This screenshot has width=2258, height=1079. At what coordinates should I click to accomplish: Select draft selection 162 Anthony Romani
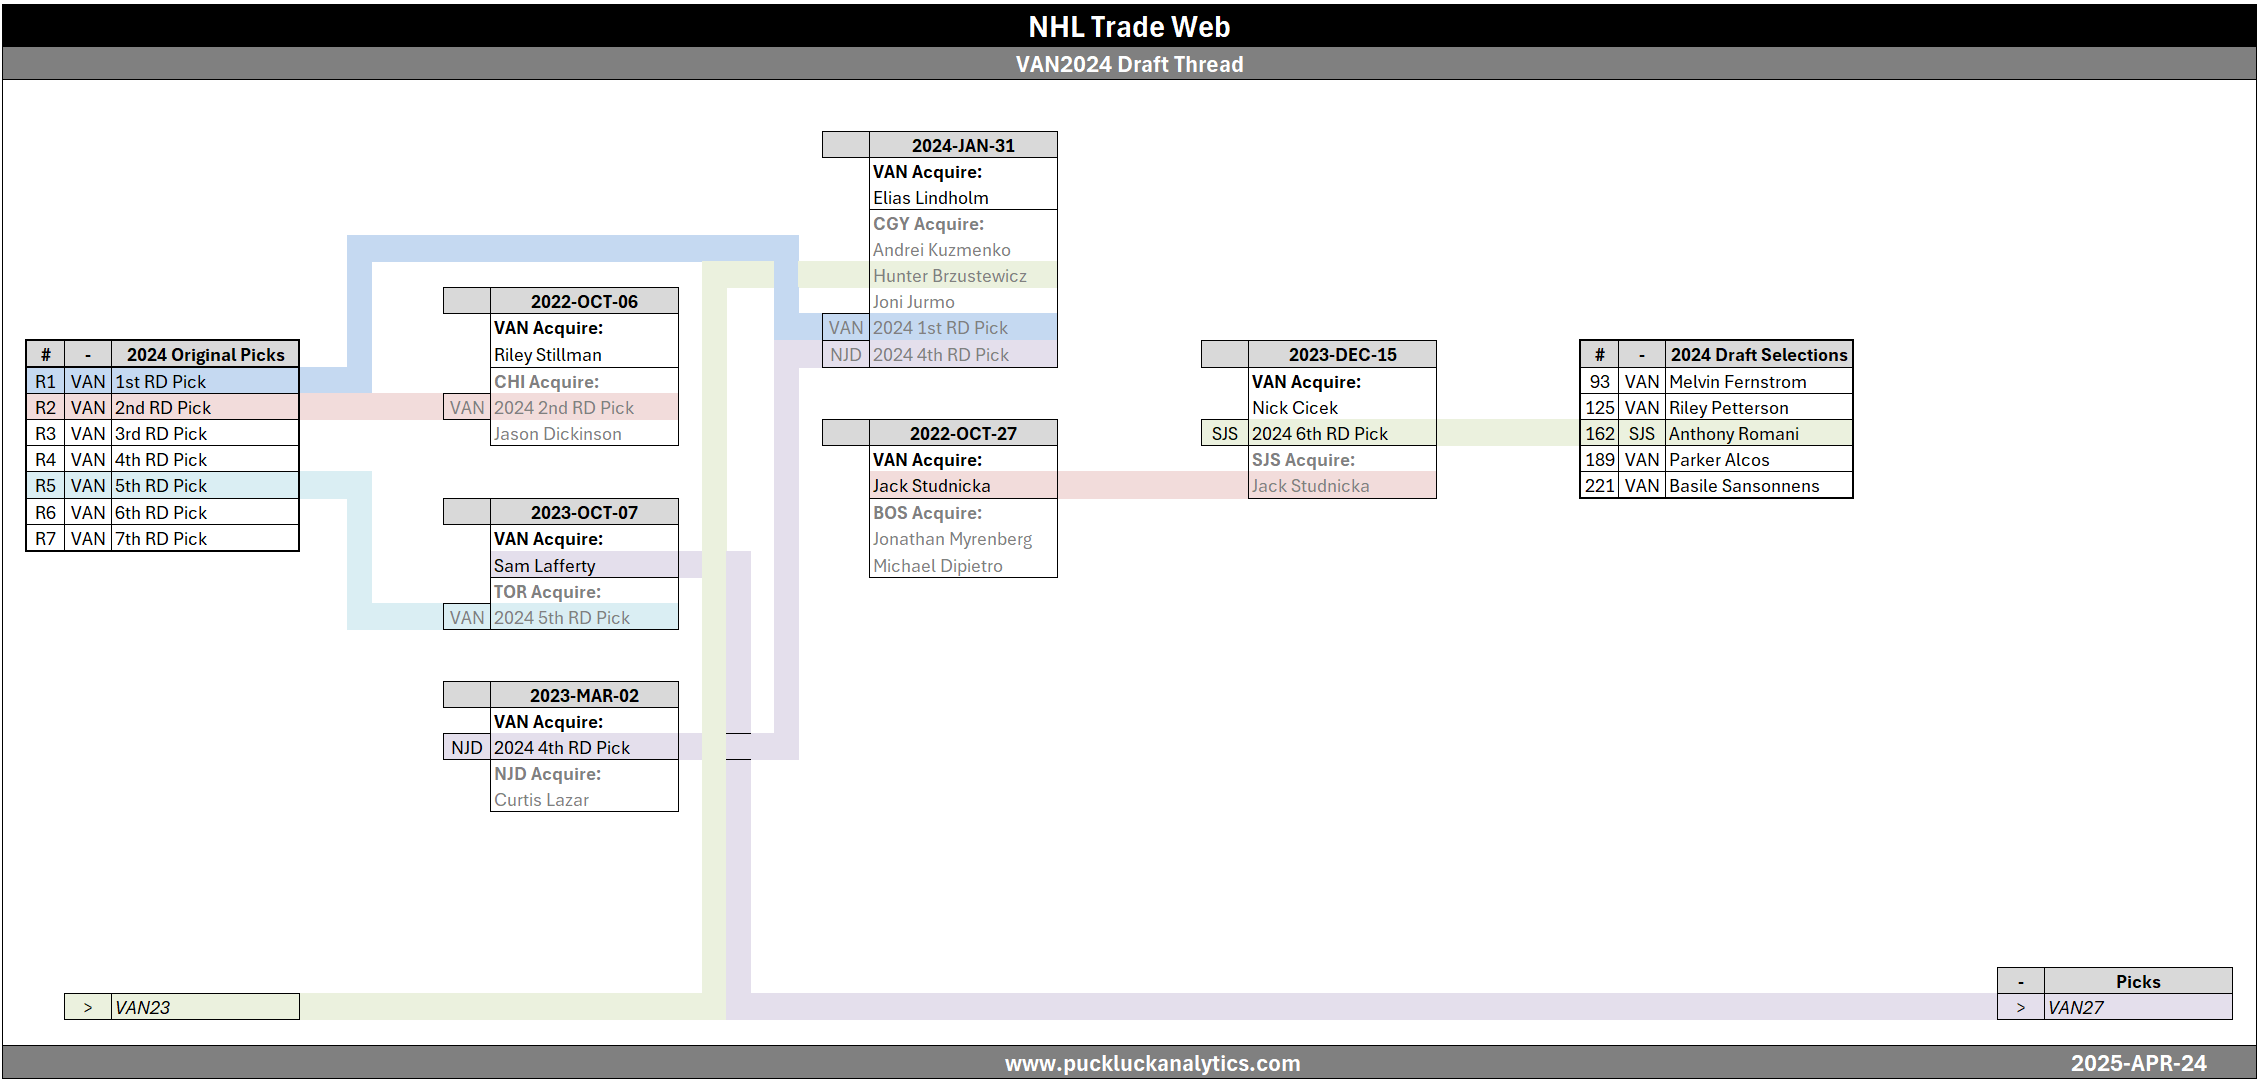coord(1733,433)
